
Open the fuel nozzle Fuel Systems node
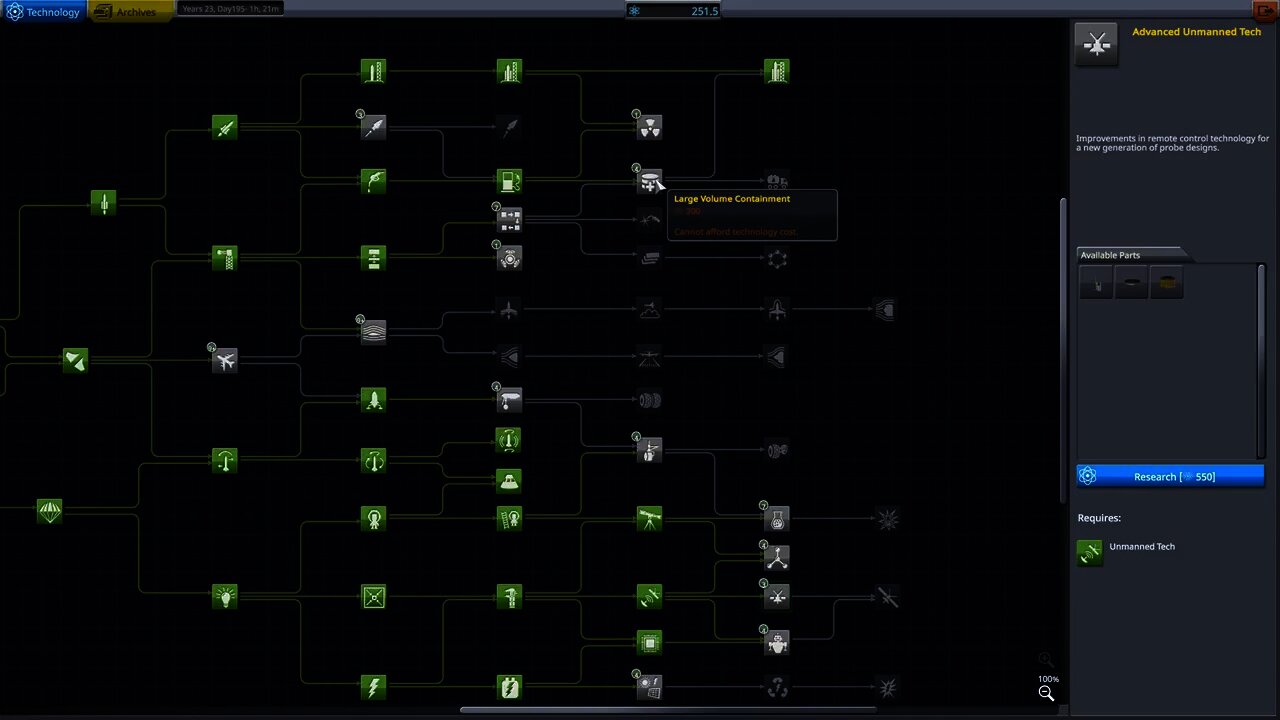(373, 181)
